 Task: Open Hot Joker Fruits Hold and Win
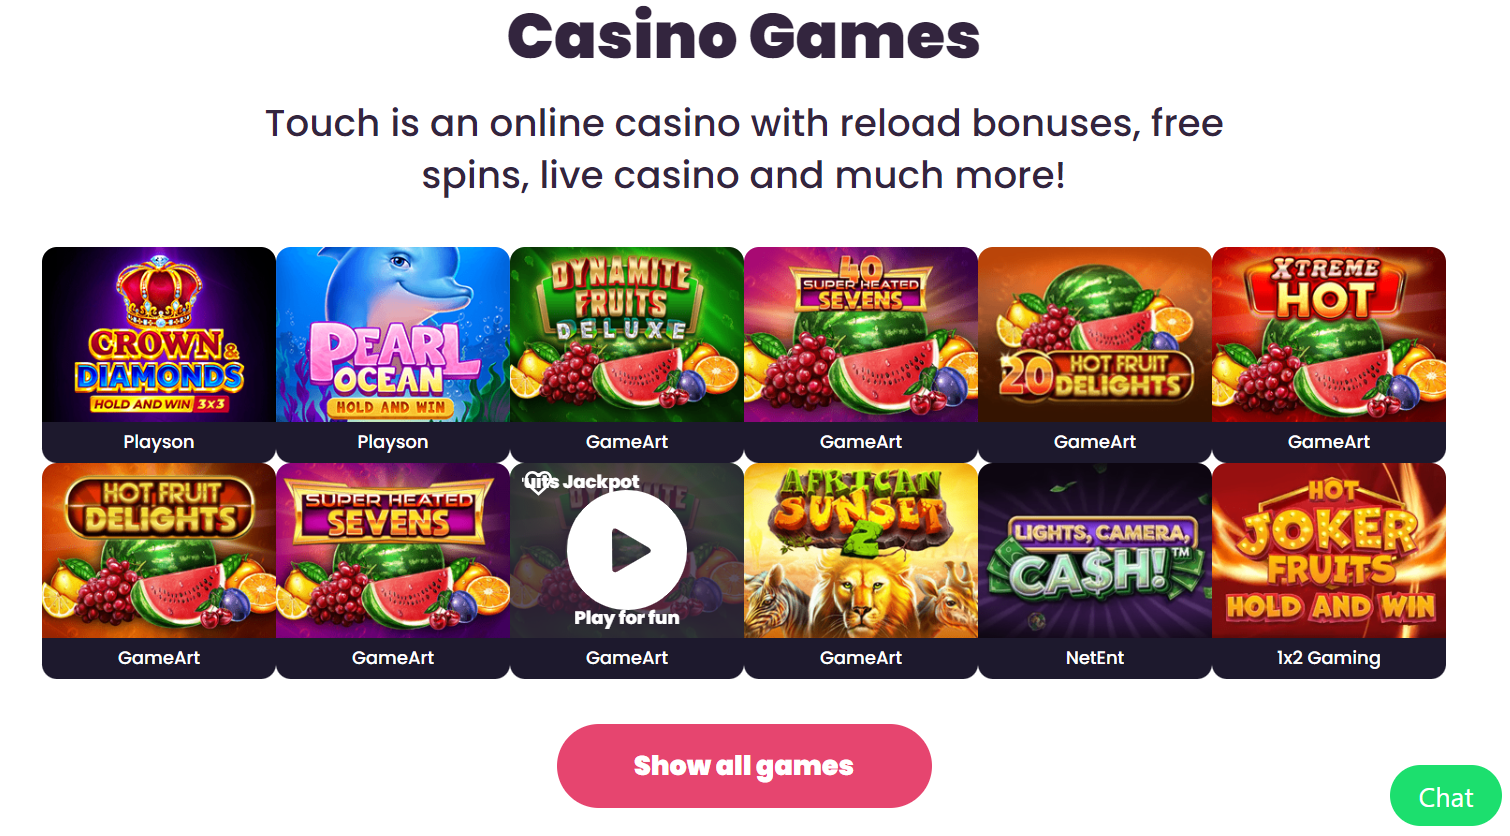click(1329, 550)
